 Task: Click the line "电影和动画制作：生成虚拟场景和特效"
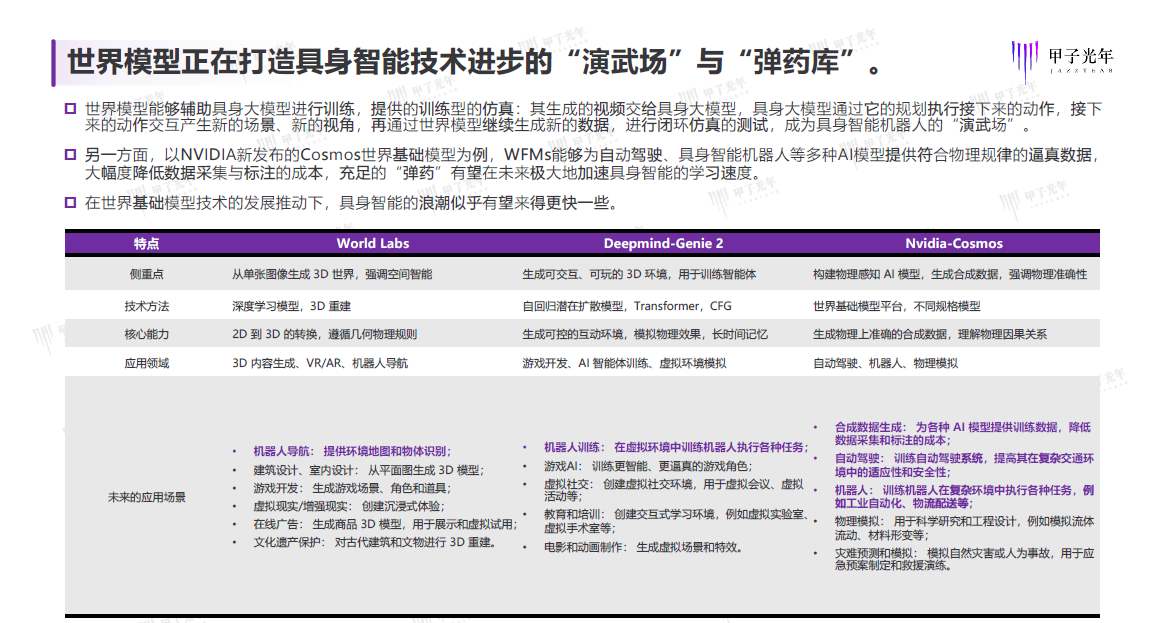[x=644, y=548]
